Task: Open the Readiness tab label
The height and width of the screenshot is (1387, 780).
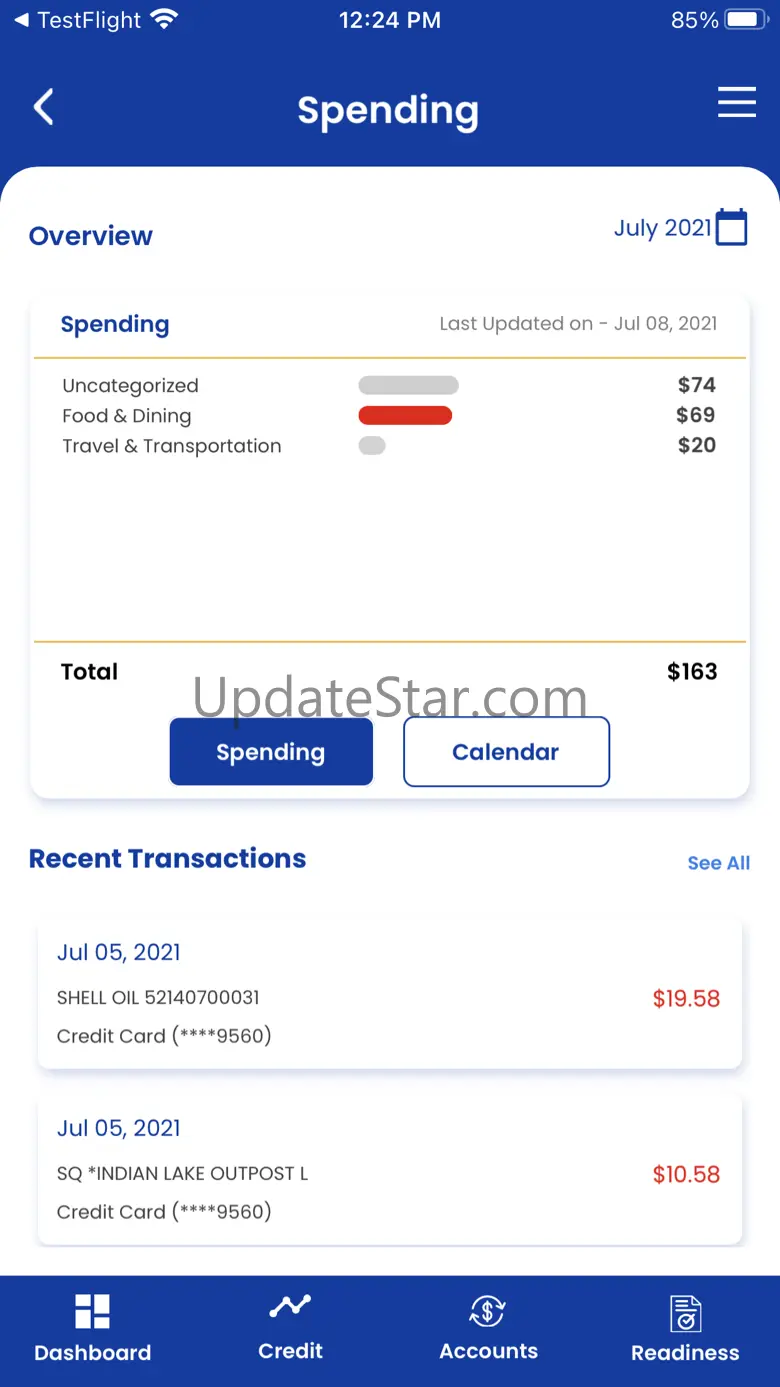Action: (x=685, y=1352)
